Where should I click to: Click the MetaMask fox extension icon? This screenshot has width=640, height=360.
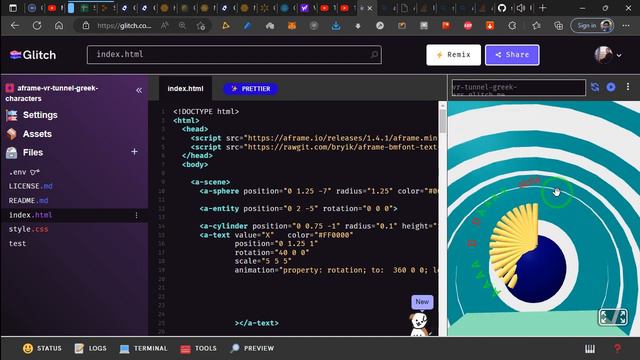(292, 26)
